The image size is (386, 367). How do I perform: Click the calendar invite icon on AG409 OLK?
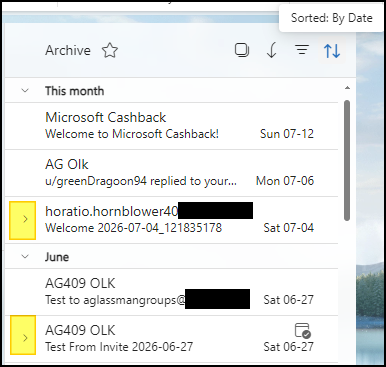(303, 330)
